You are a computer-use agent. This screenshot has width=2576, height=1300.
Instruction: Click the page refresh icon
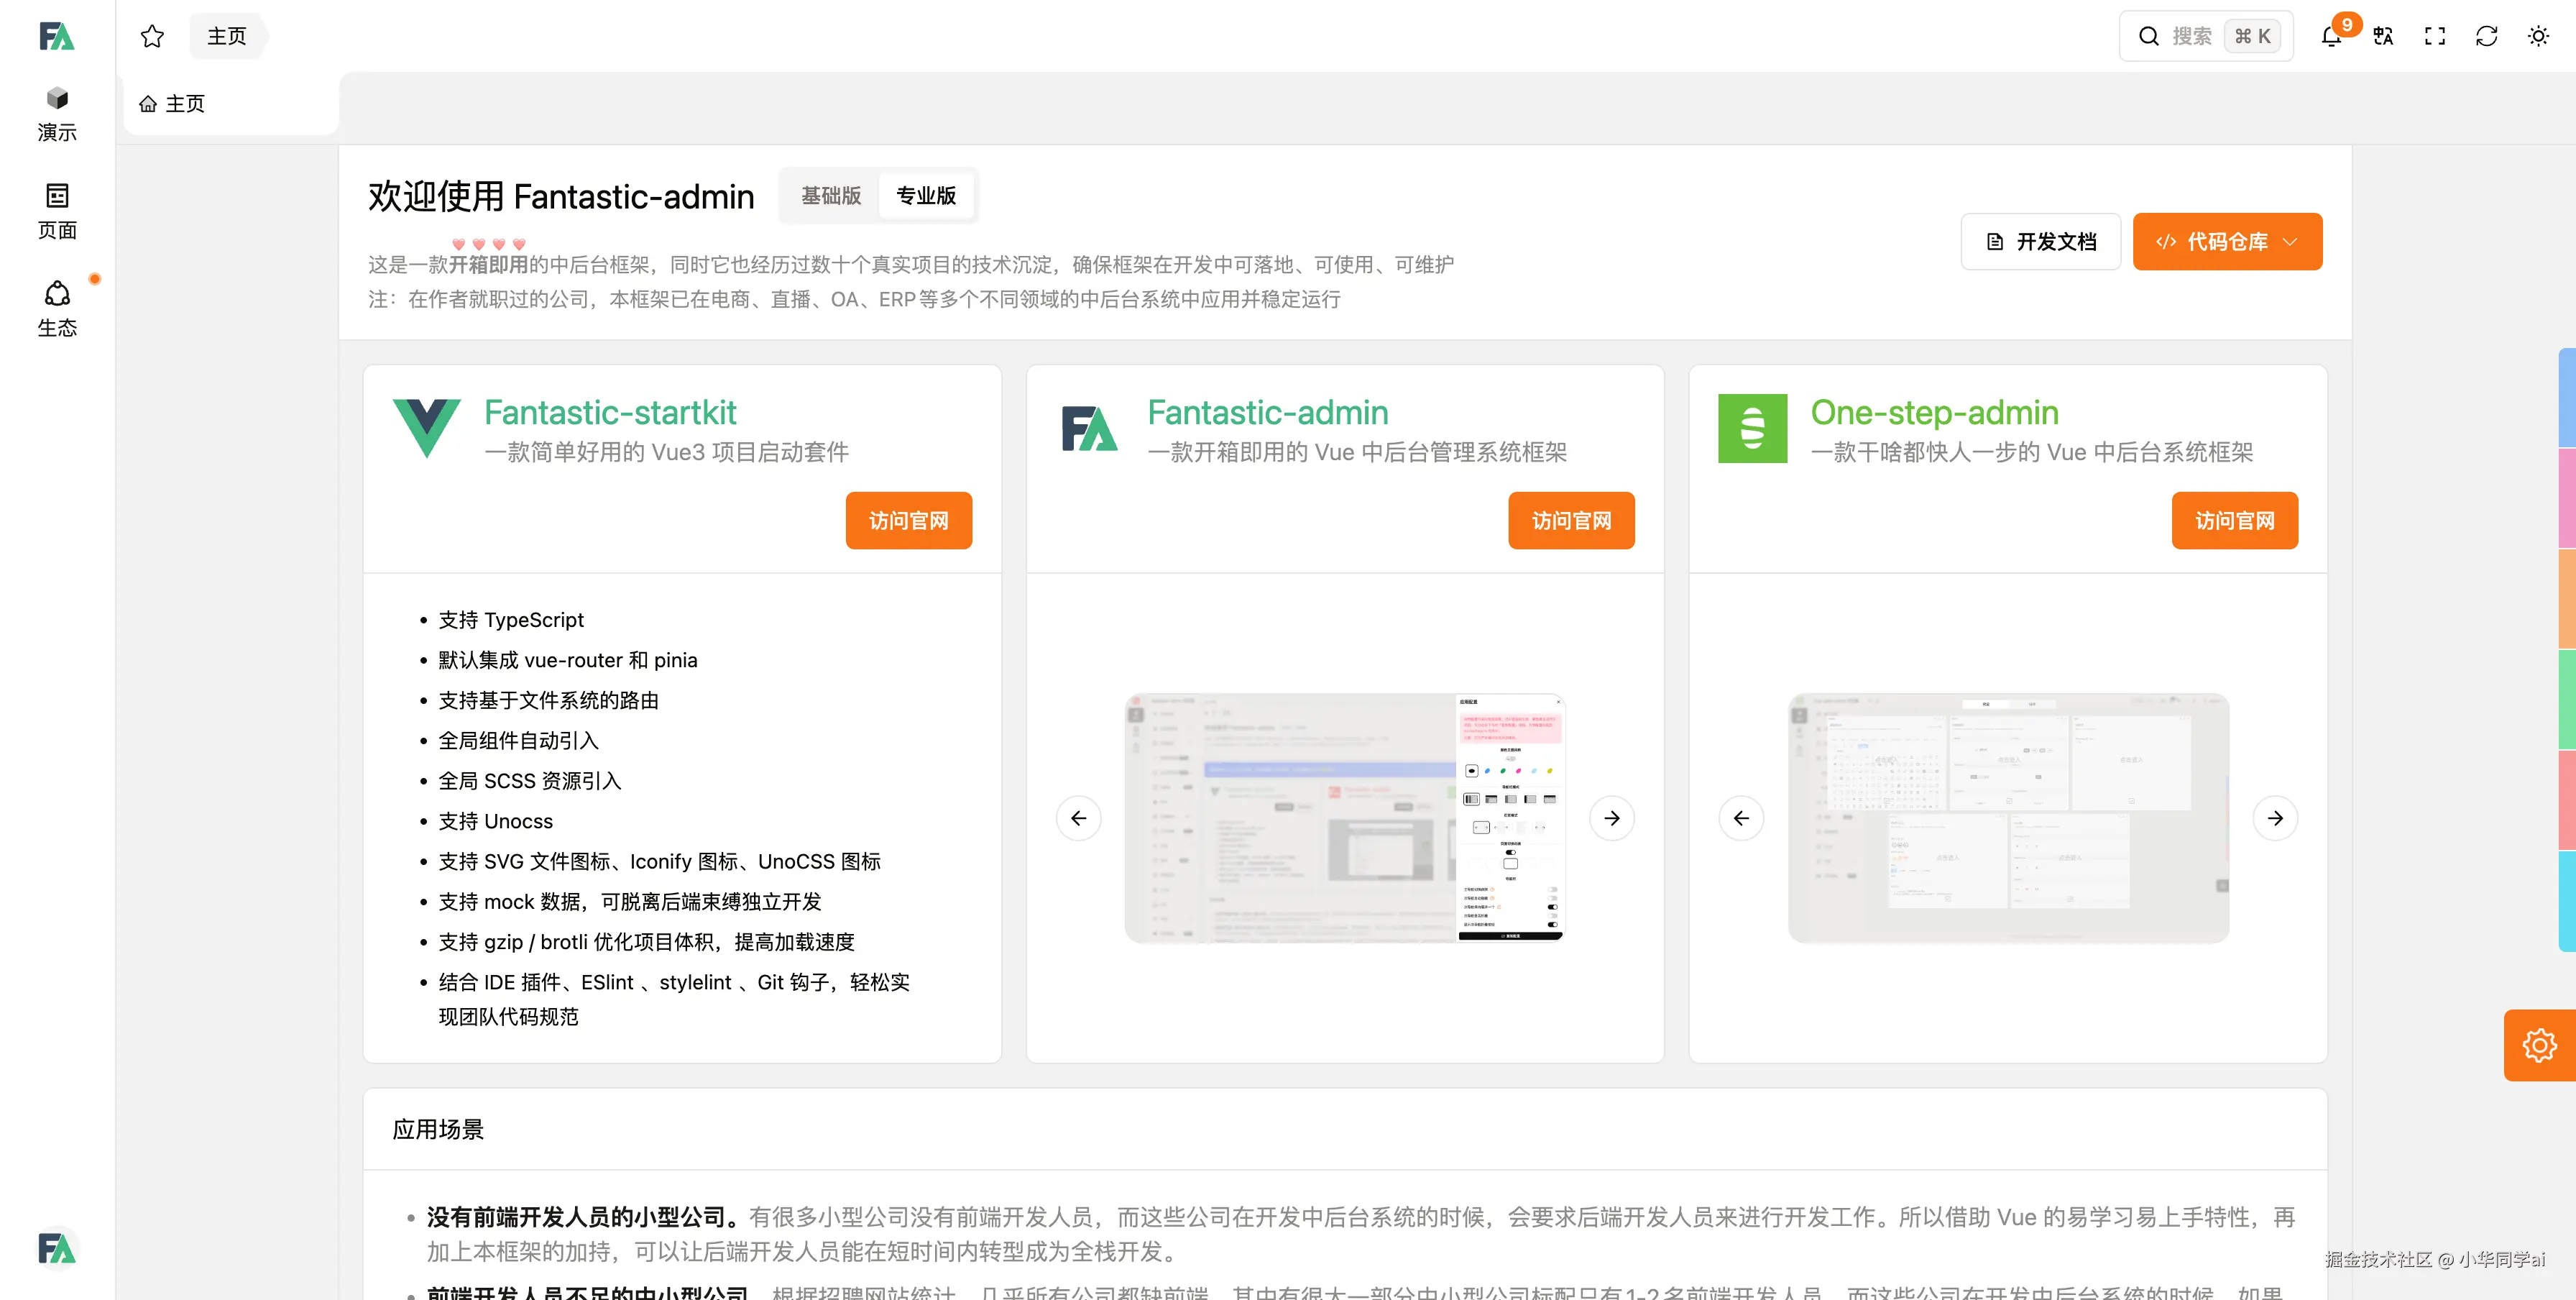click(2486, 37)
